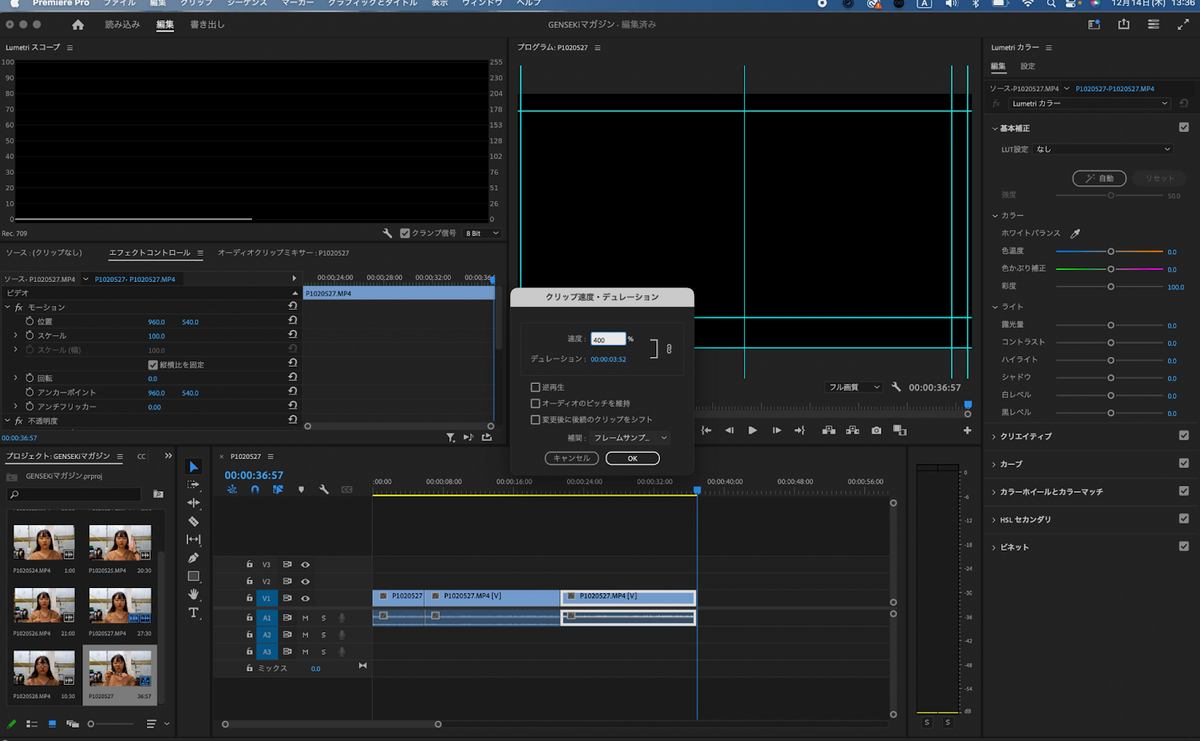1200x741 pixels.
Task: Switch to 読み込み workspace tab
Action: point(122,24)
